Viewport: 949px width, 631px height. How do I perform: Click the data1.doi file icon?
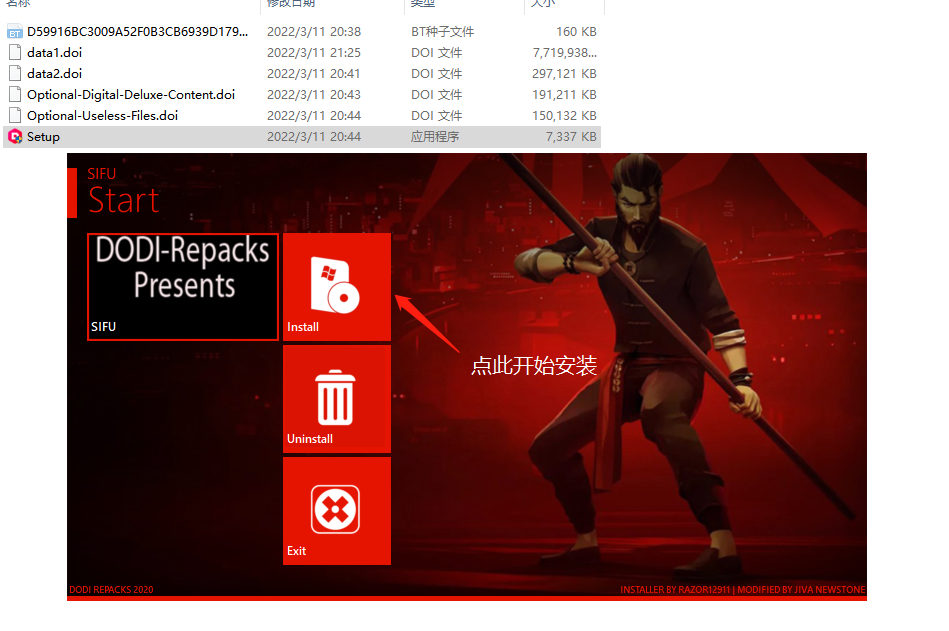click(x=15, y=52)
